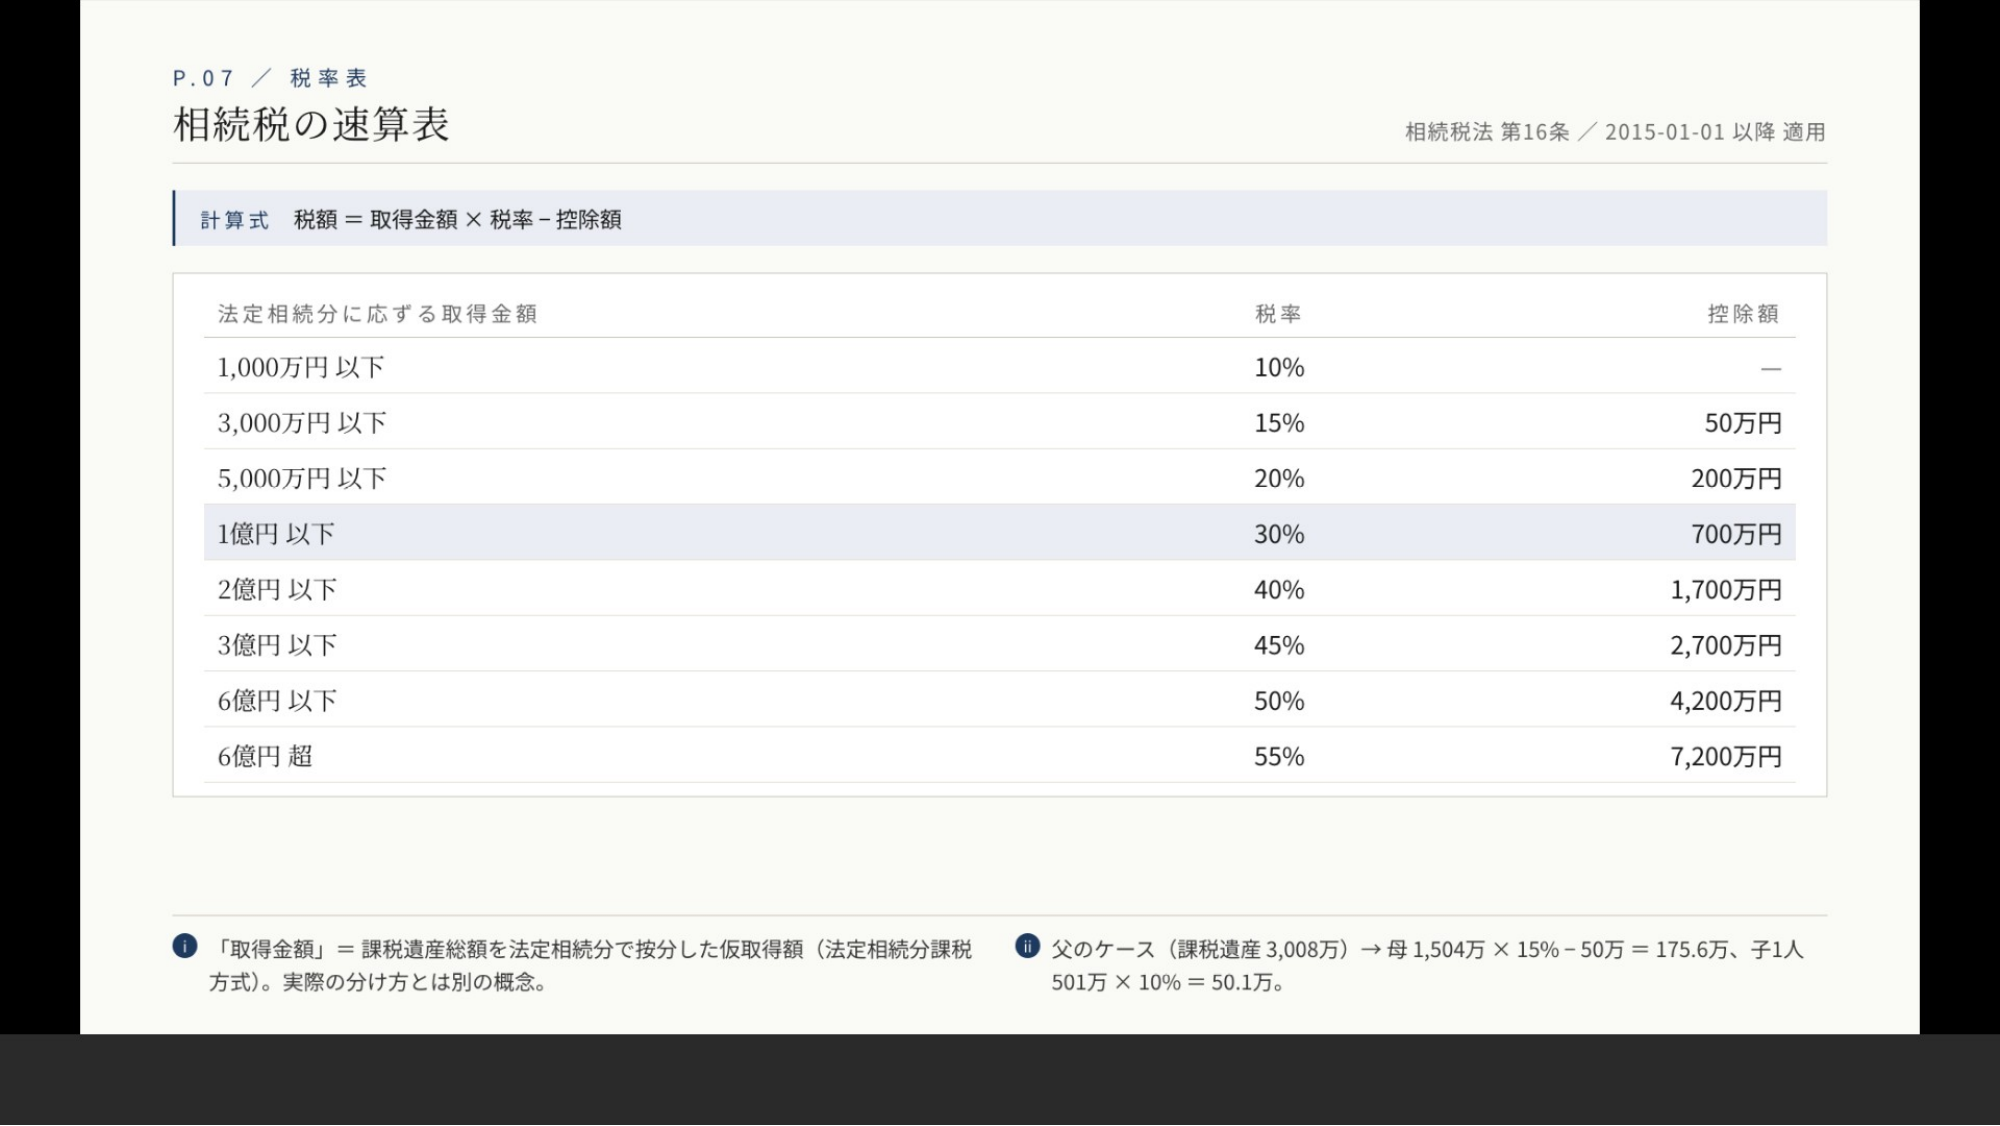
Task: Click the 税率 column header
Action: (1278, 314)
